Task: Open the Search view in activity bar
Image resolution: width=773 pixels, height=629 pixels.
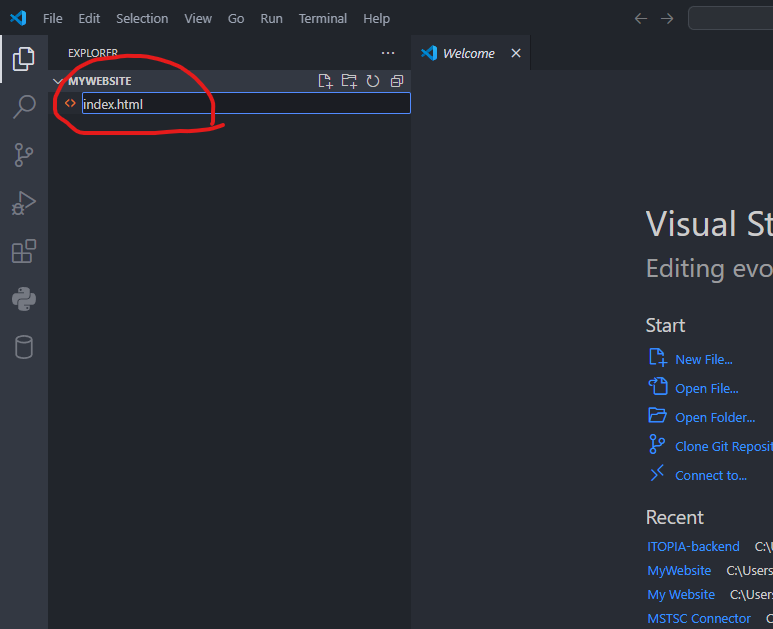Action: pyautogui.click(x=24, y=106)
